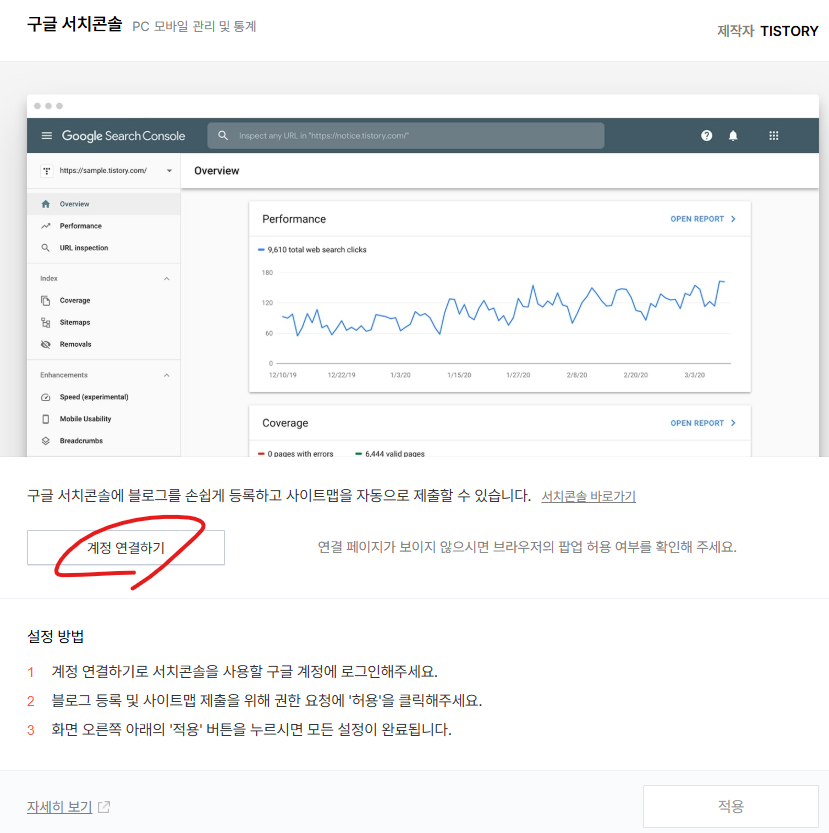Screen dimensions: 829x833
Task: Click the Google Search Console logo text
Action: [x=123, y=135]
